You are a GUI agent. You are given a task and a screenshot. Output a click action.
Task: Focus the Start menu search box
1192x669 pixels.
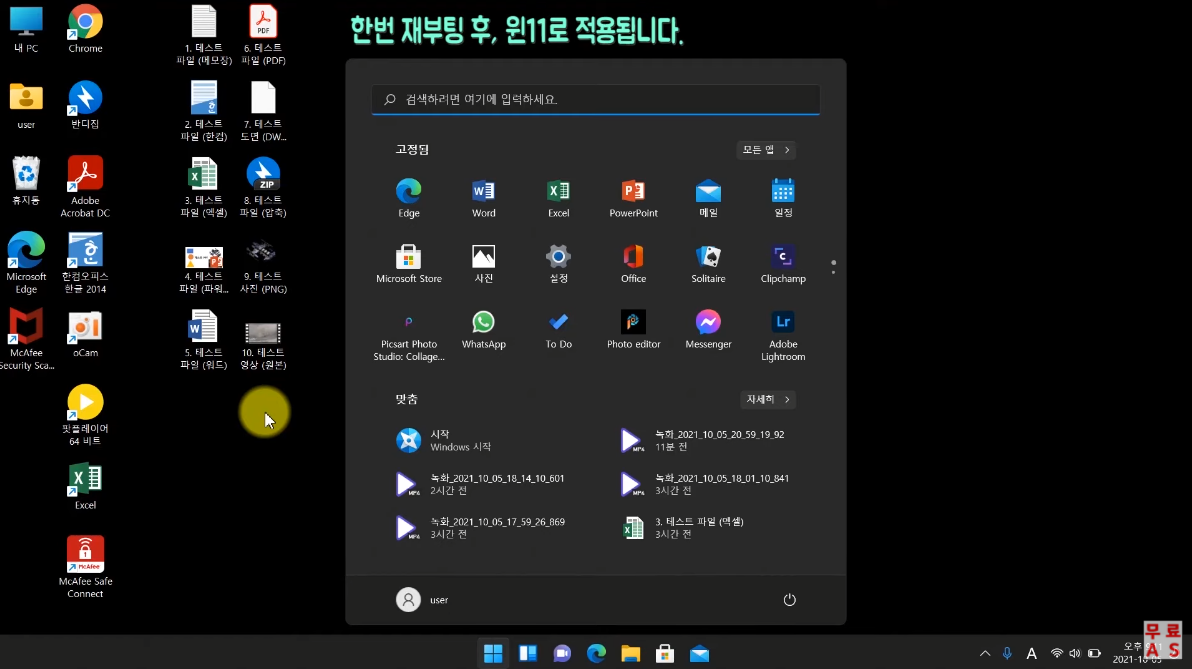click(596, 100)
